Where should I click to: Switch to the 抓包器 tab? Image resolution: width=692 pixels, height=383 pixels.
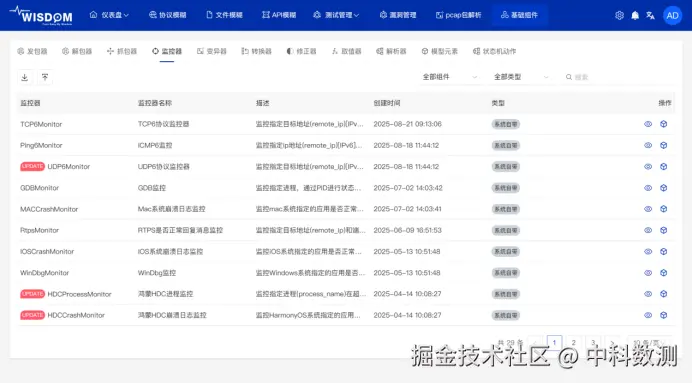122,51
